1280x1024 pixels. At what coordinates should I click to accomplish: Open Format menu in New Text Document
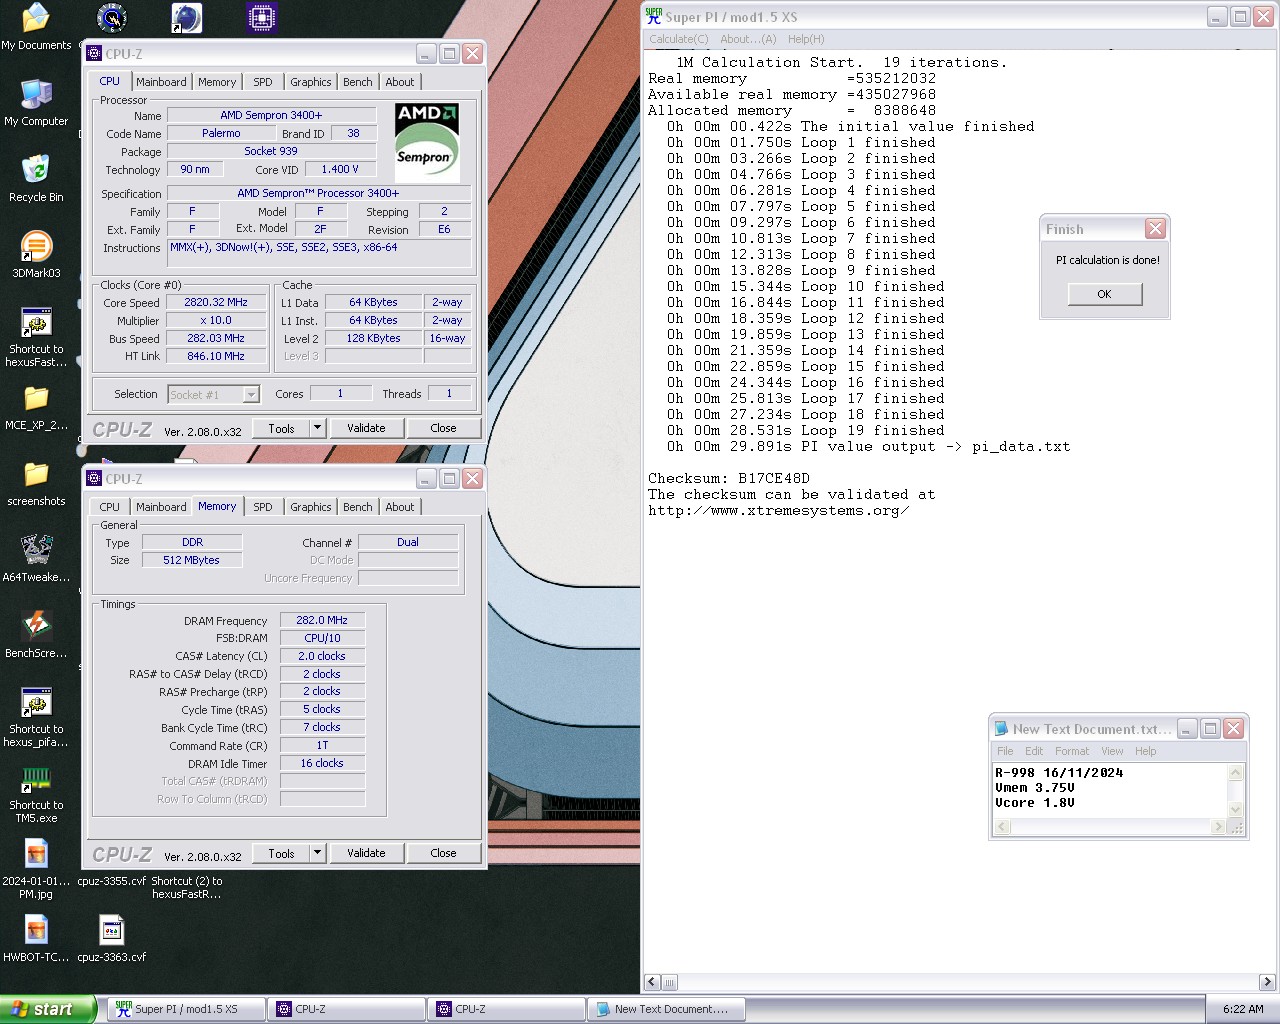(1072, 751)
